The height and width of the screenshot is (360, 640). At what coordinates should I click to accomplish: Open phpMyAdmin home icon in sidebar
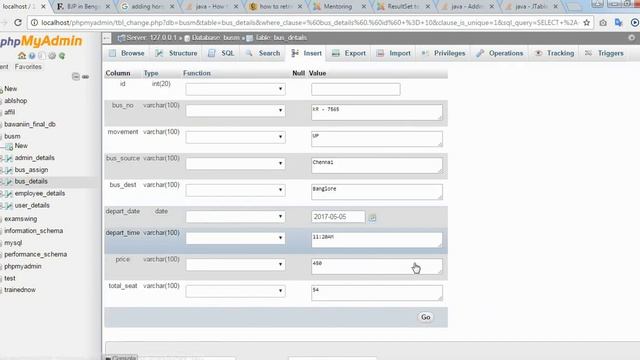click(x=22, y=56)
